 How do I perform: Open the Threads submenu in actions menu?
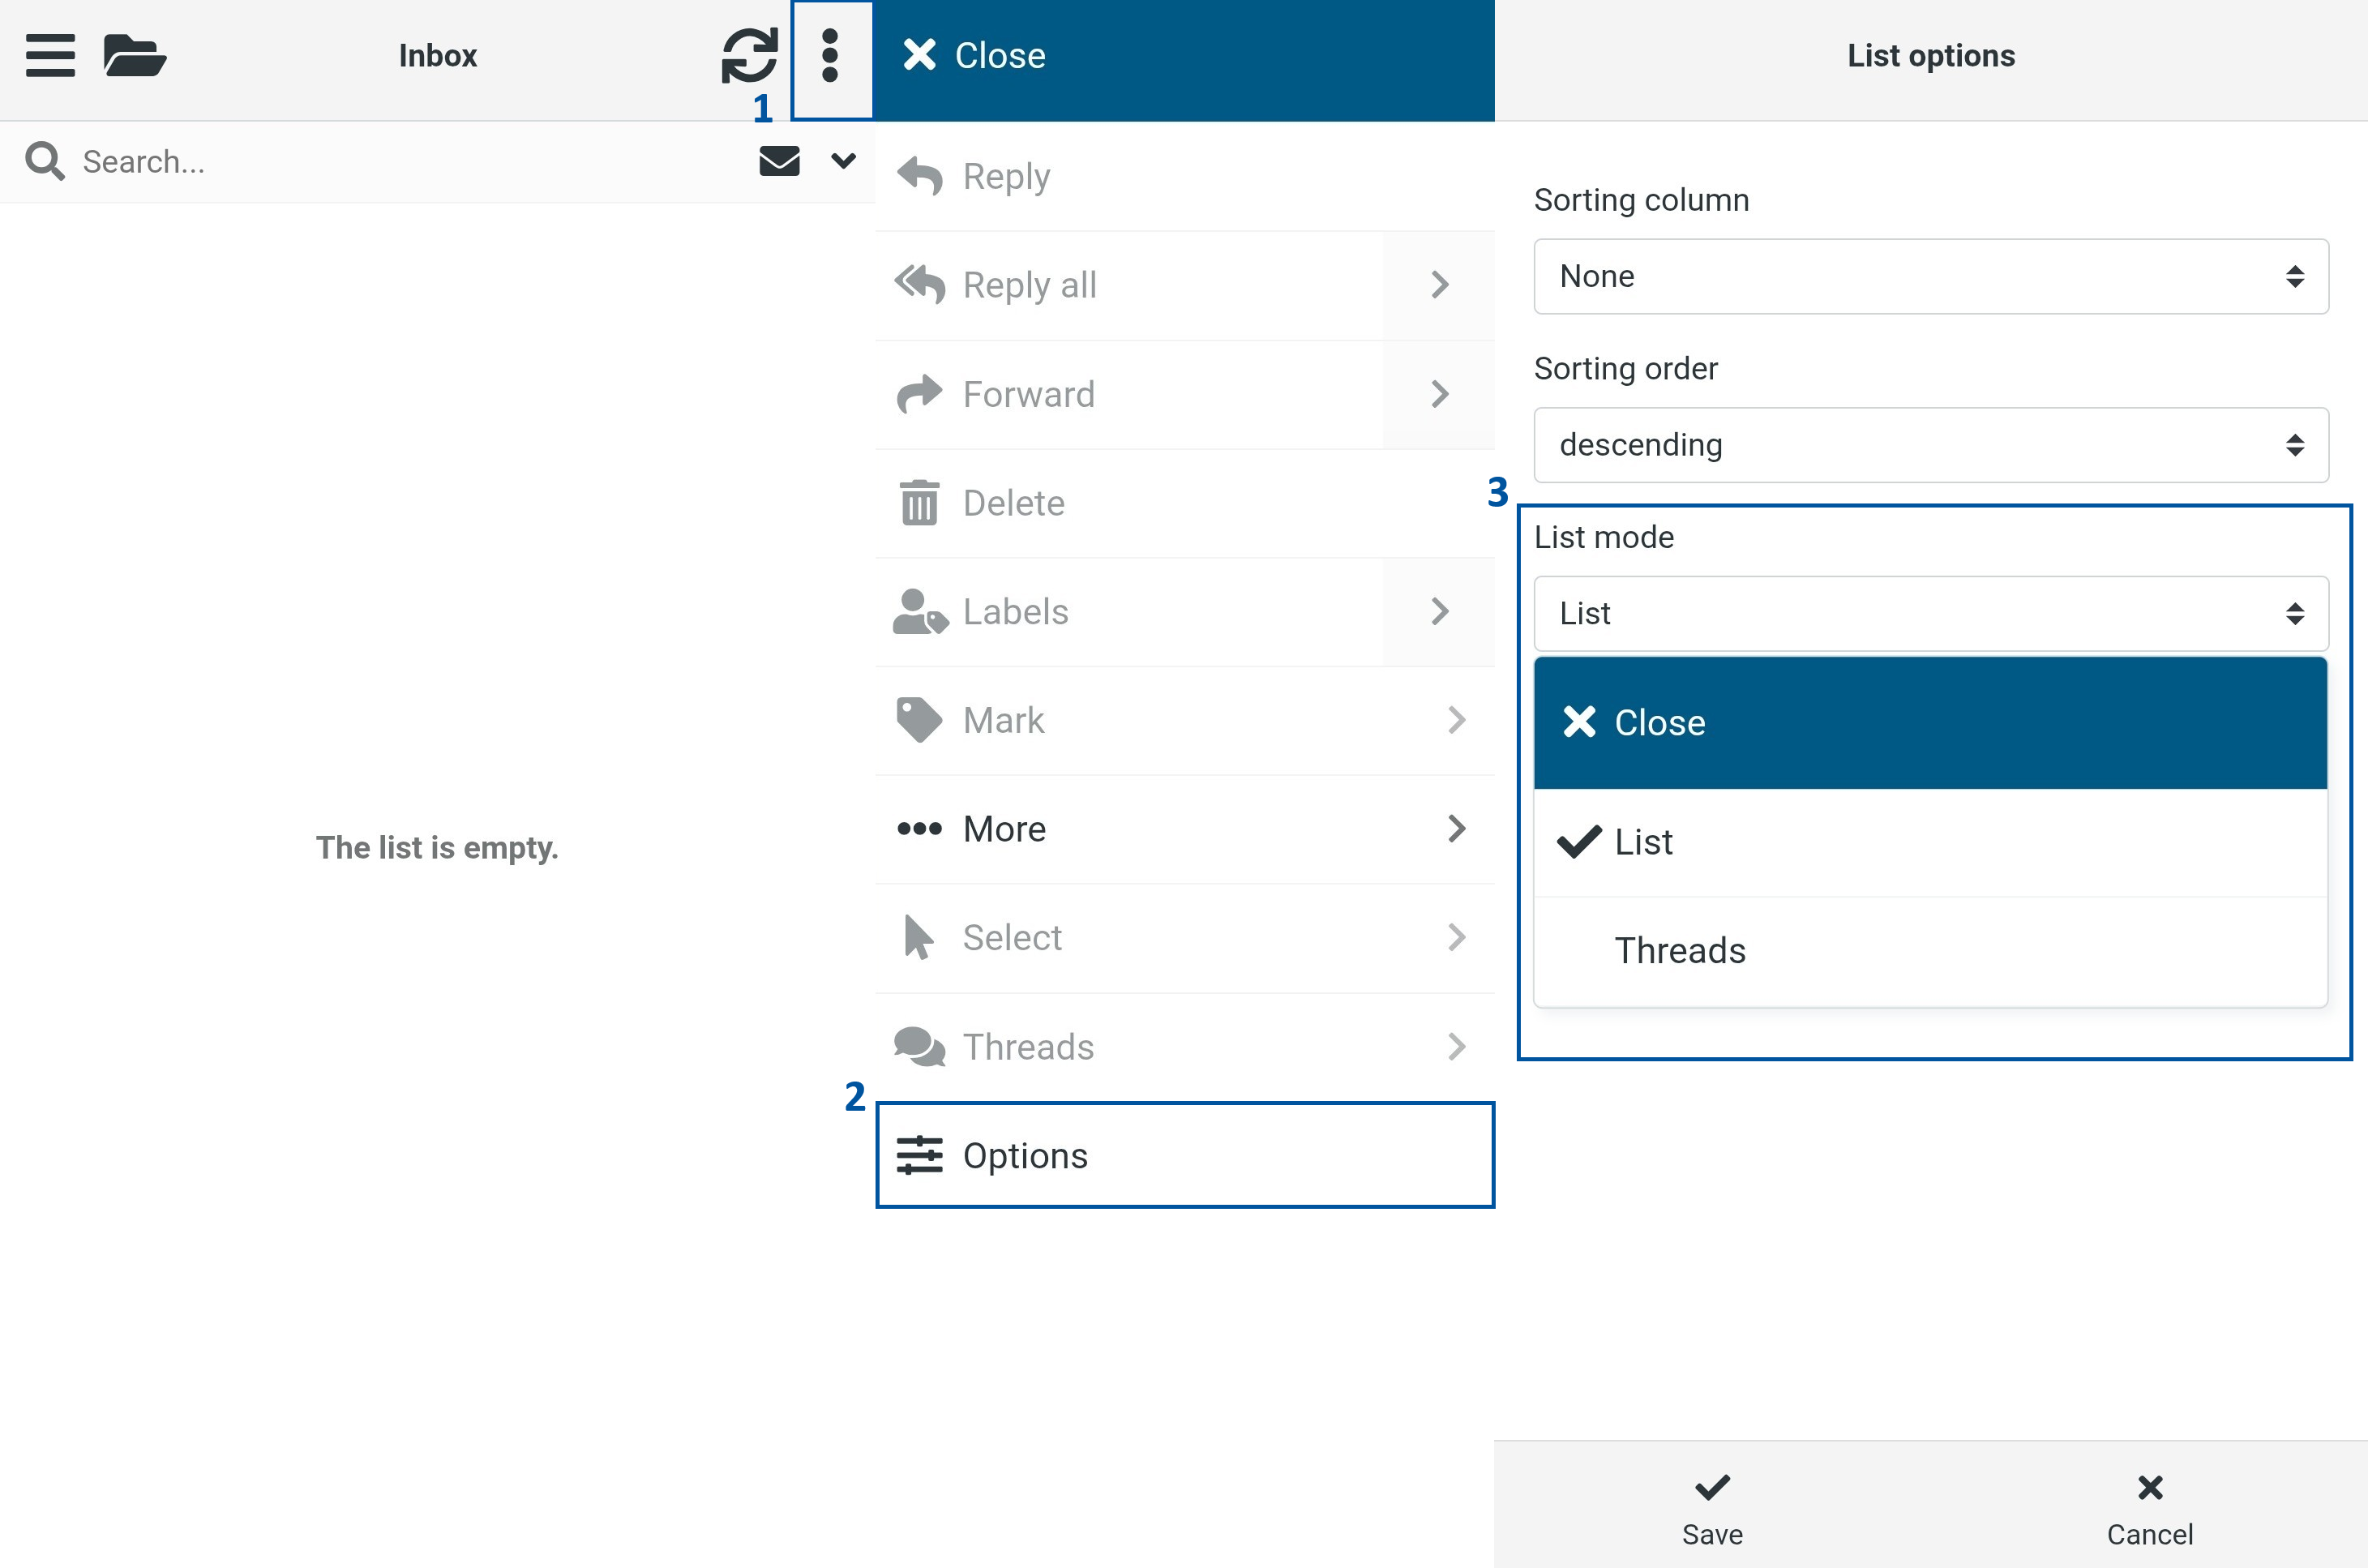(x=1184, y=1047)
